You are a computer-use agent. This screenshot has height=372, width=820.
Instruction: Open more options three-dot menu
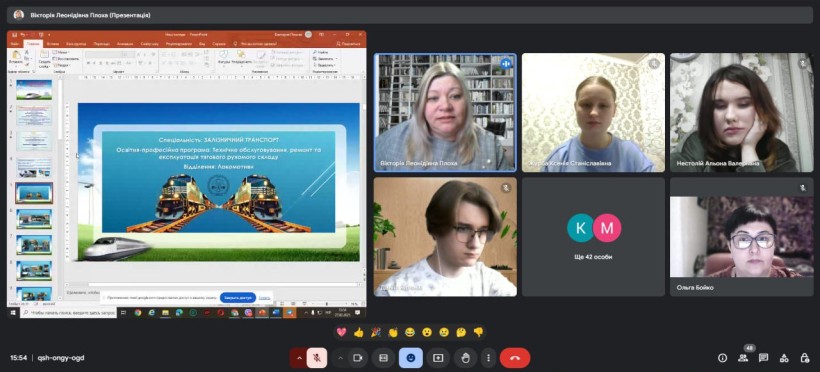488,358
